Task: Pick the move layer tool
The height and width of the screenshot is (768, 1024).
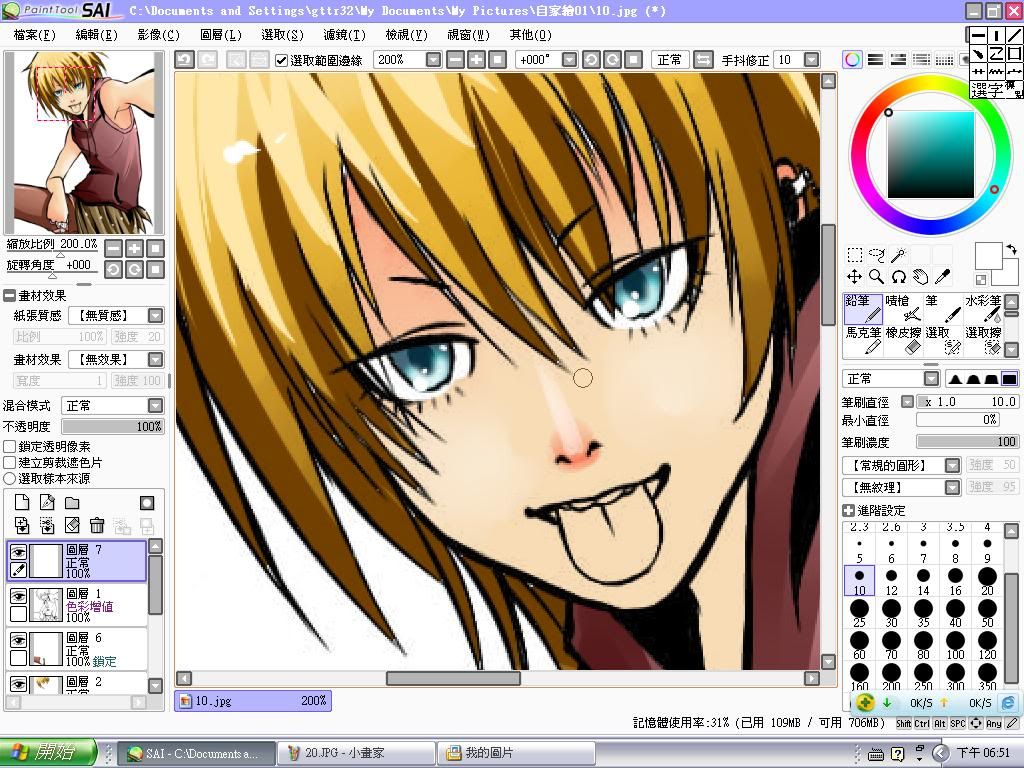Action: 854,277
